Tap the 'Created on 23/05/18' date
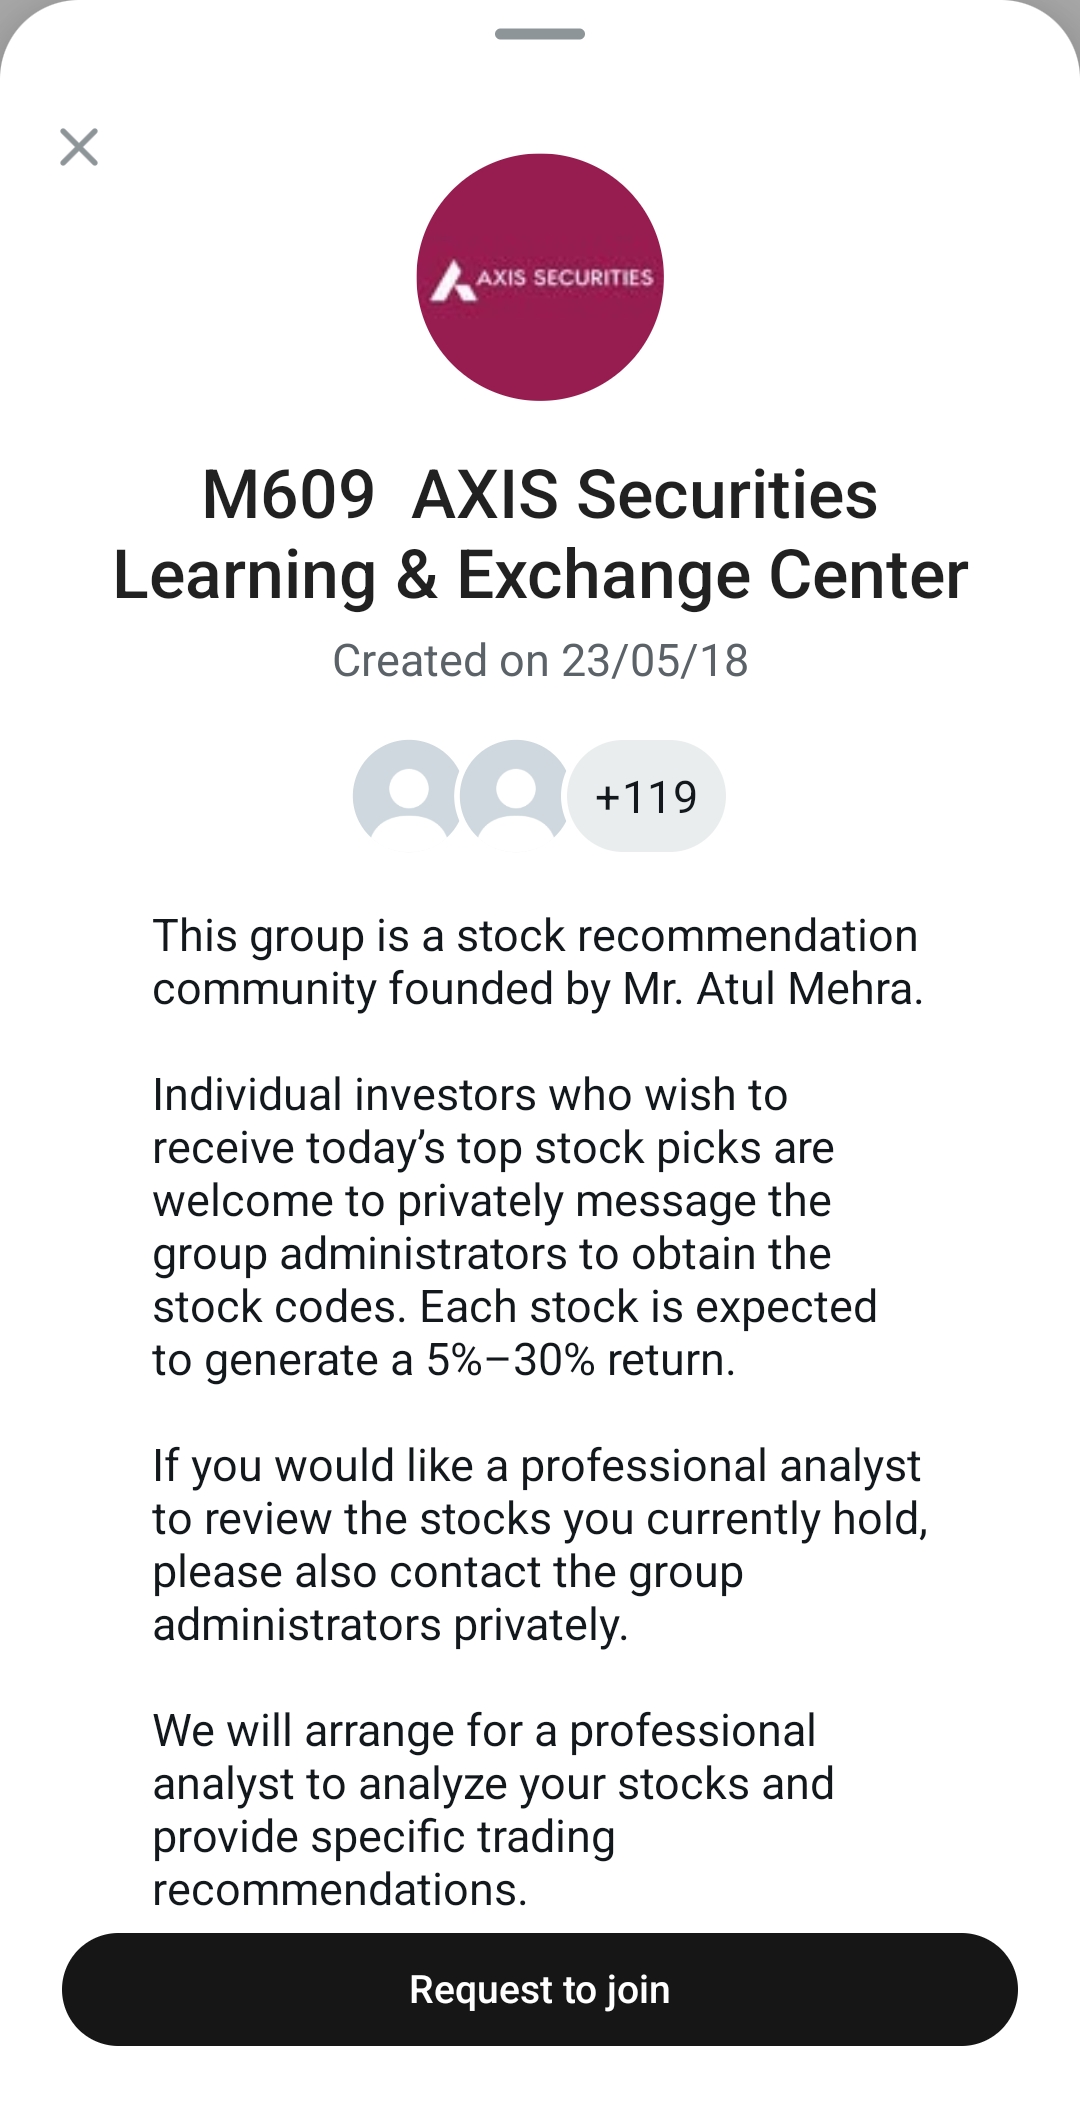1080x2125 pixels. pos(540,661)
